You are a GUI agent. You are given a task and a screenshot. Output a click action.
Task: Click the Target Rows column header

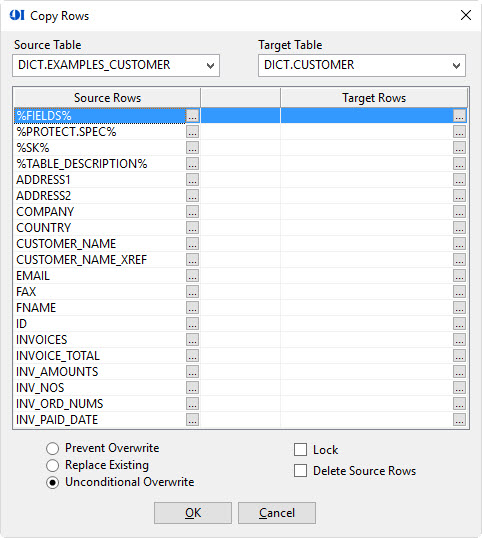(374, 98)
